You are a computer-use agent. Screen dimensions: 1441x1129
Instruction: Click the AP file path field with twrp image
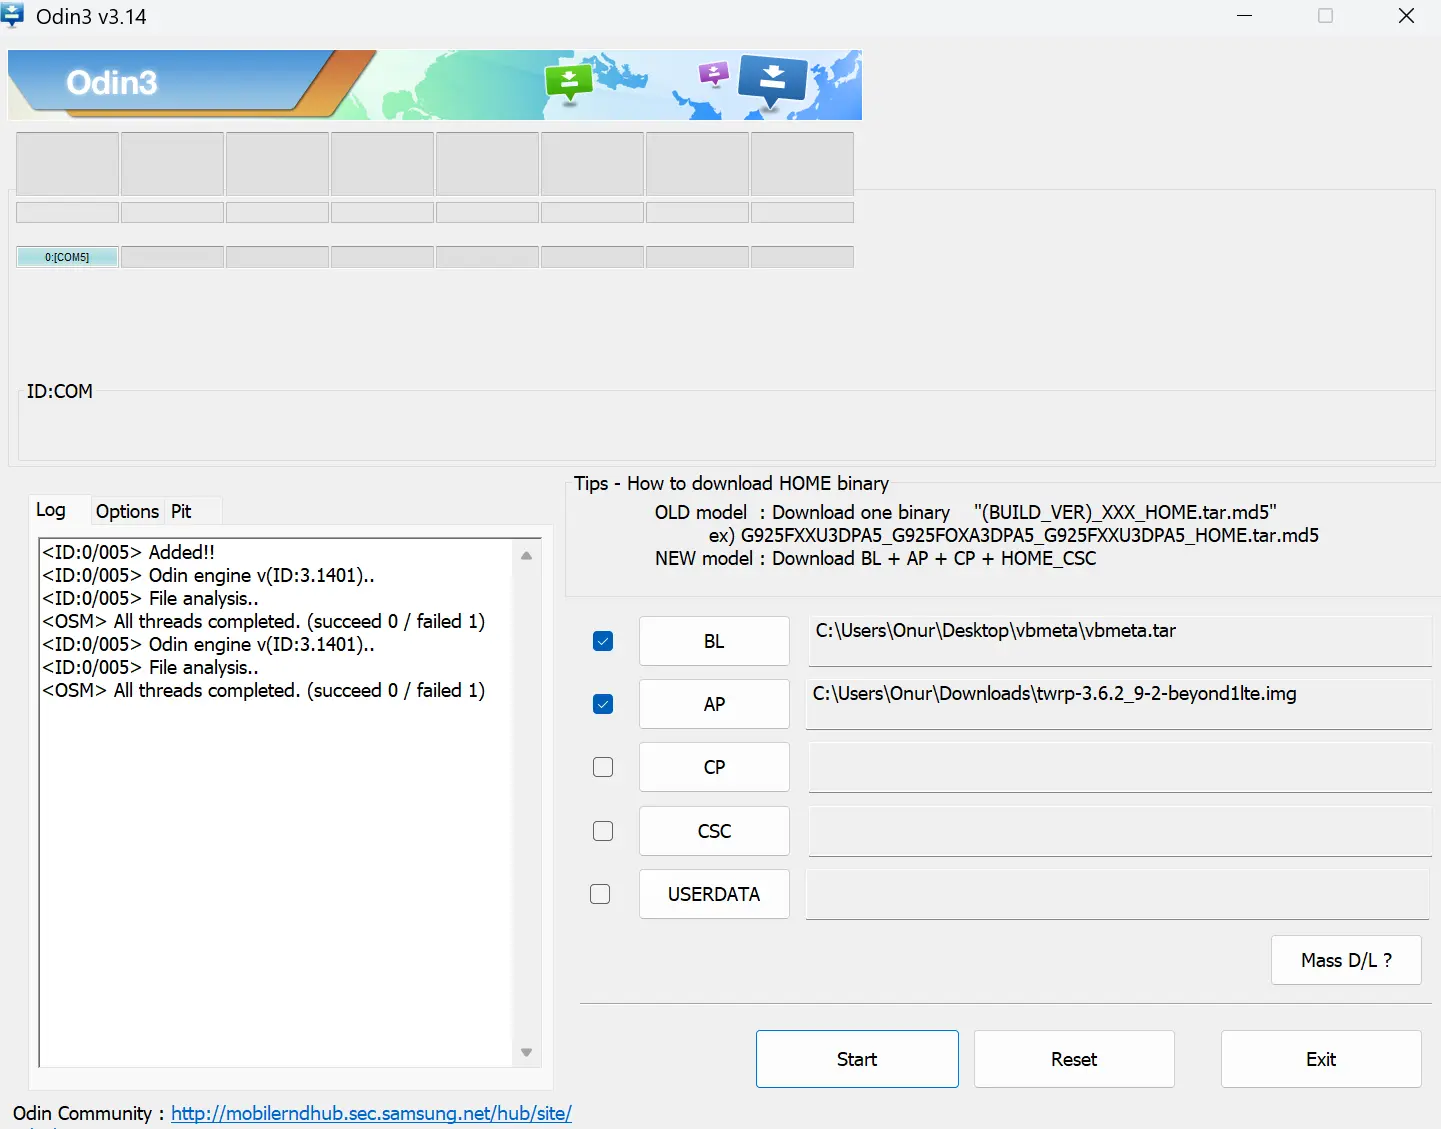pyautogui.click(x=1119, y=704)
